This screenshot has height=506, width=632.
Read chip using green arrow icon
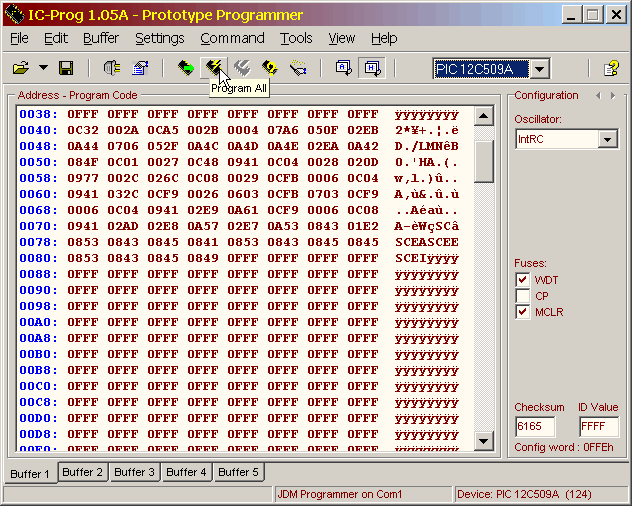coord(186,68)
